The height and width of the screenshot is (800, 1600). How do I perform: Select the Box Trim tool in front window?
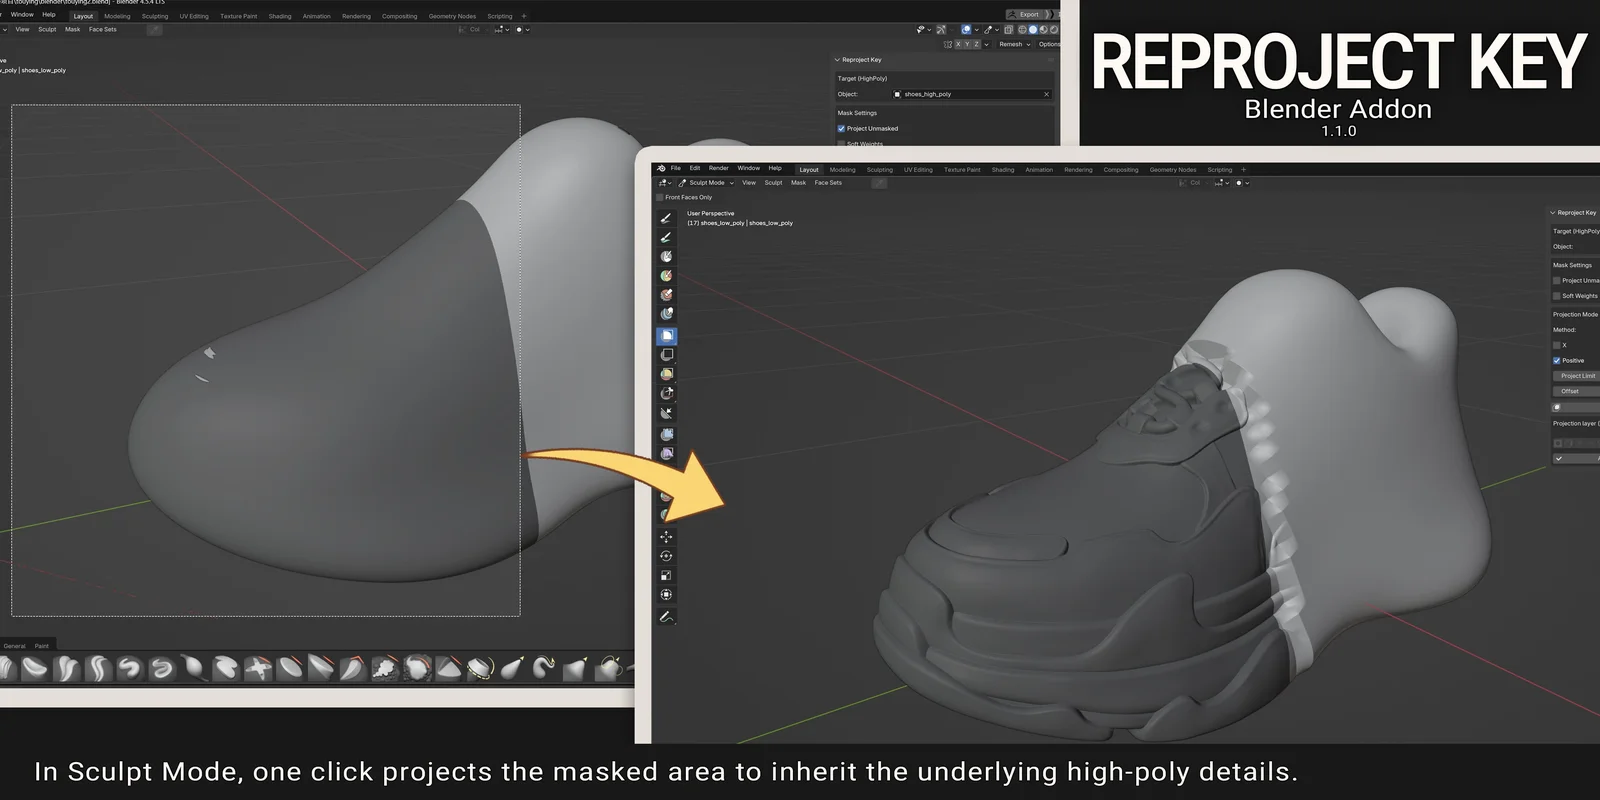point(667,393)
